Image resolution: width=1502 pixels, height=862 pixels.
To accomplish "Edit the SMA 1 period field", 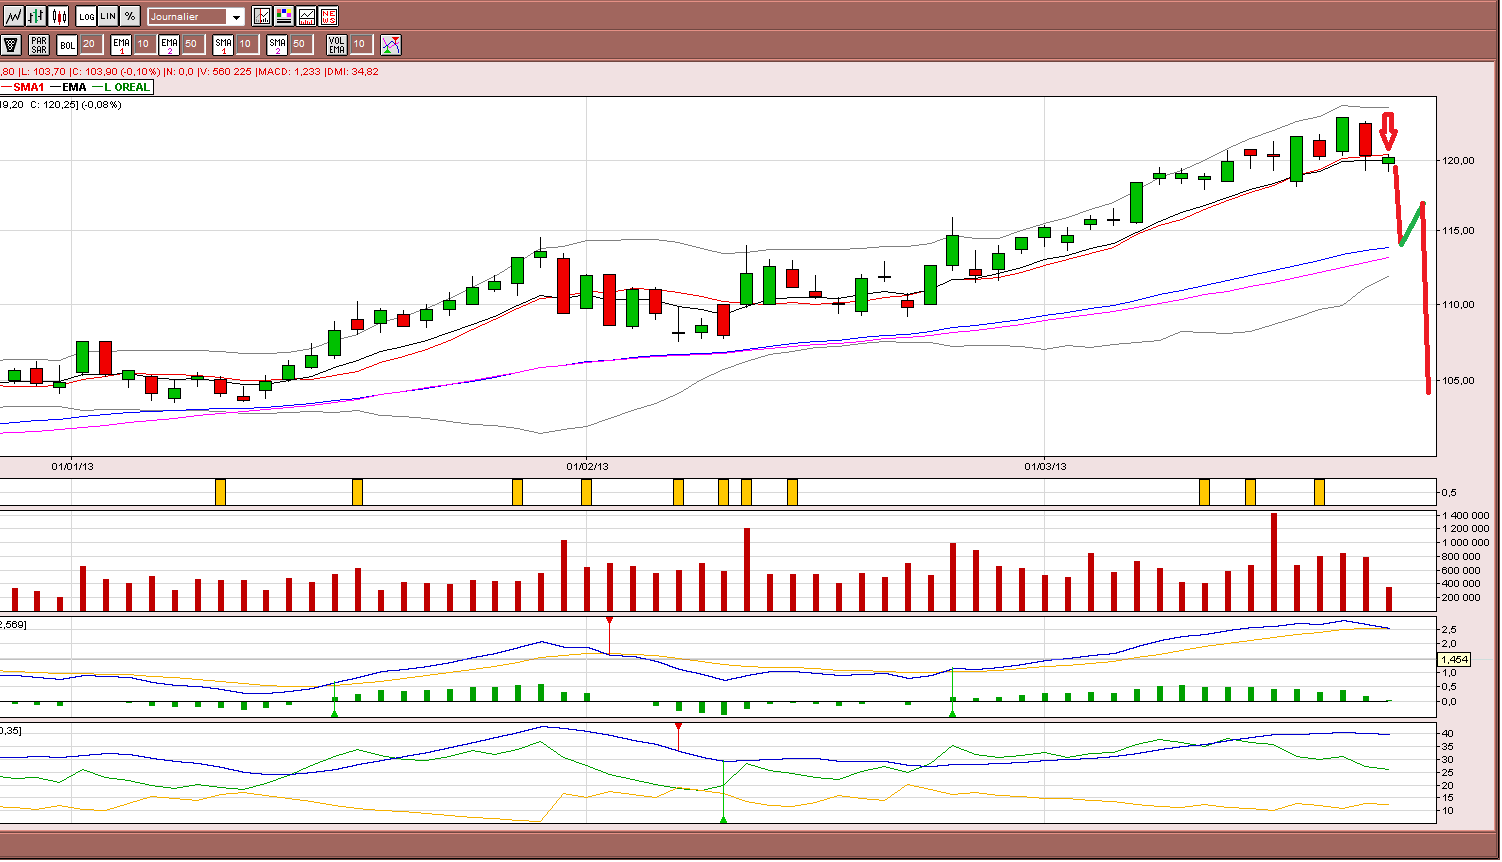I will pyautogui.click(x=247, y=44).
